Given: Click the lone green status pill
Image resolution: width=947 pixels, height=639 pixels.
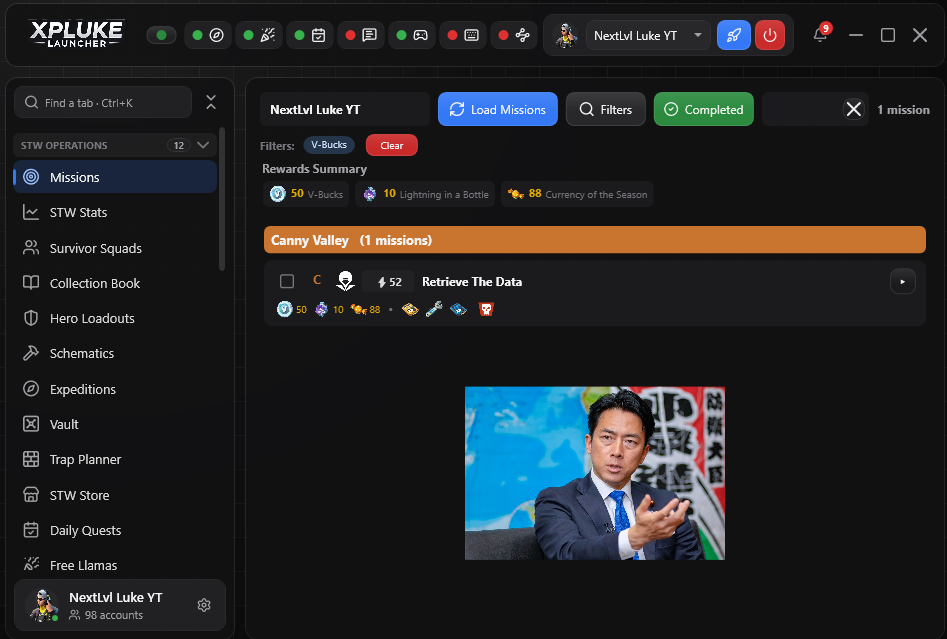Looking at the screenshot, I should click(x=161, y=36).
